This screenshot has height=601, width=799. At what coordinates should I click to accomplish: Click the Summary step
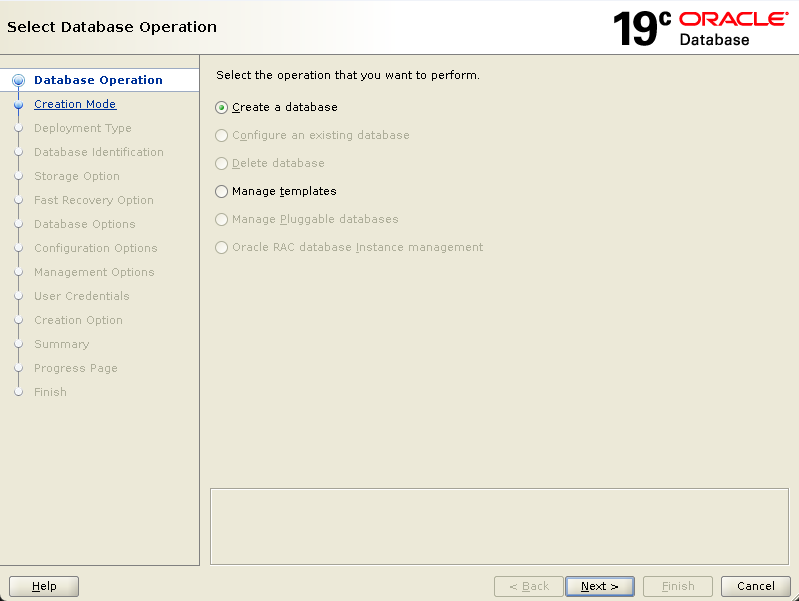click(x=62, y=344)
